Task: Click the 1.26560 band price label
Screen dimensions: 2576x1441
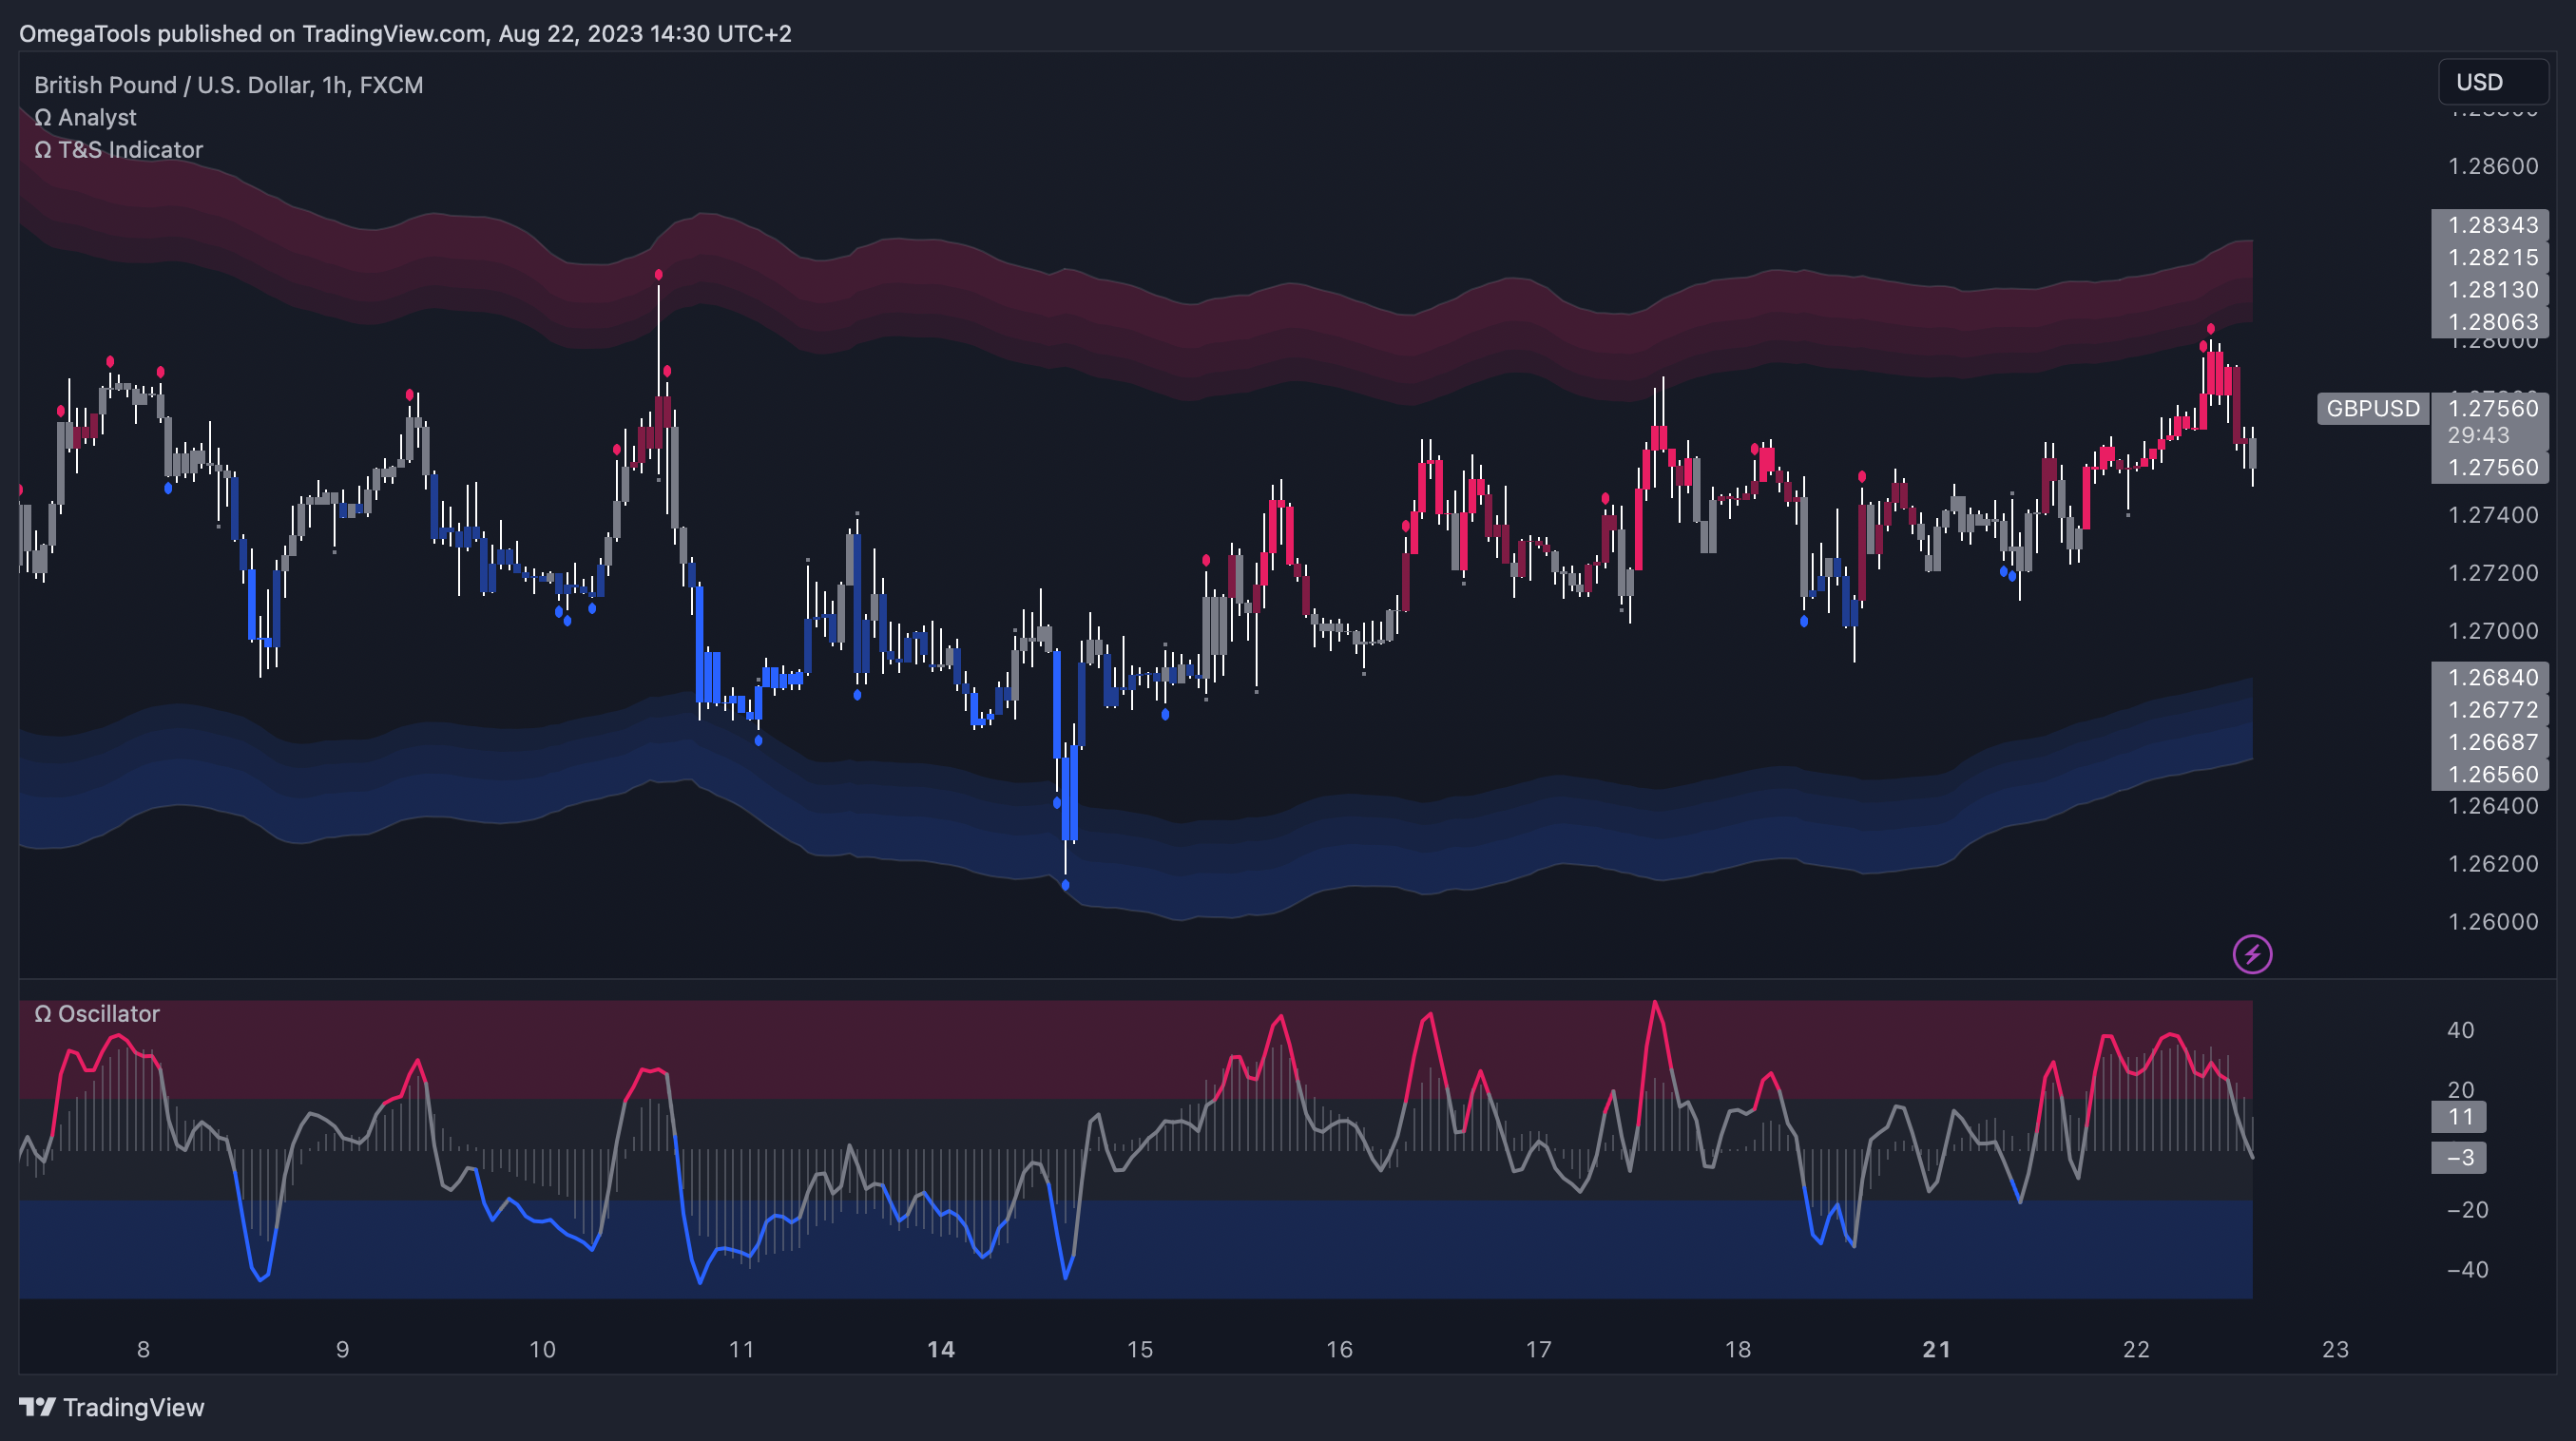Action: pyautogui.click(x=2491, y=773)
